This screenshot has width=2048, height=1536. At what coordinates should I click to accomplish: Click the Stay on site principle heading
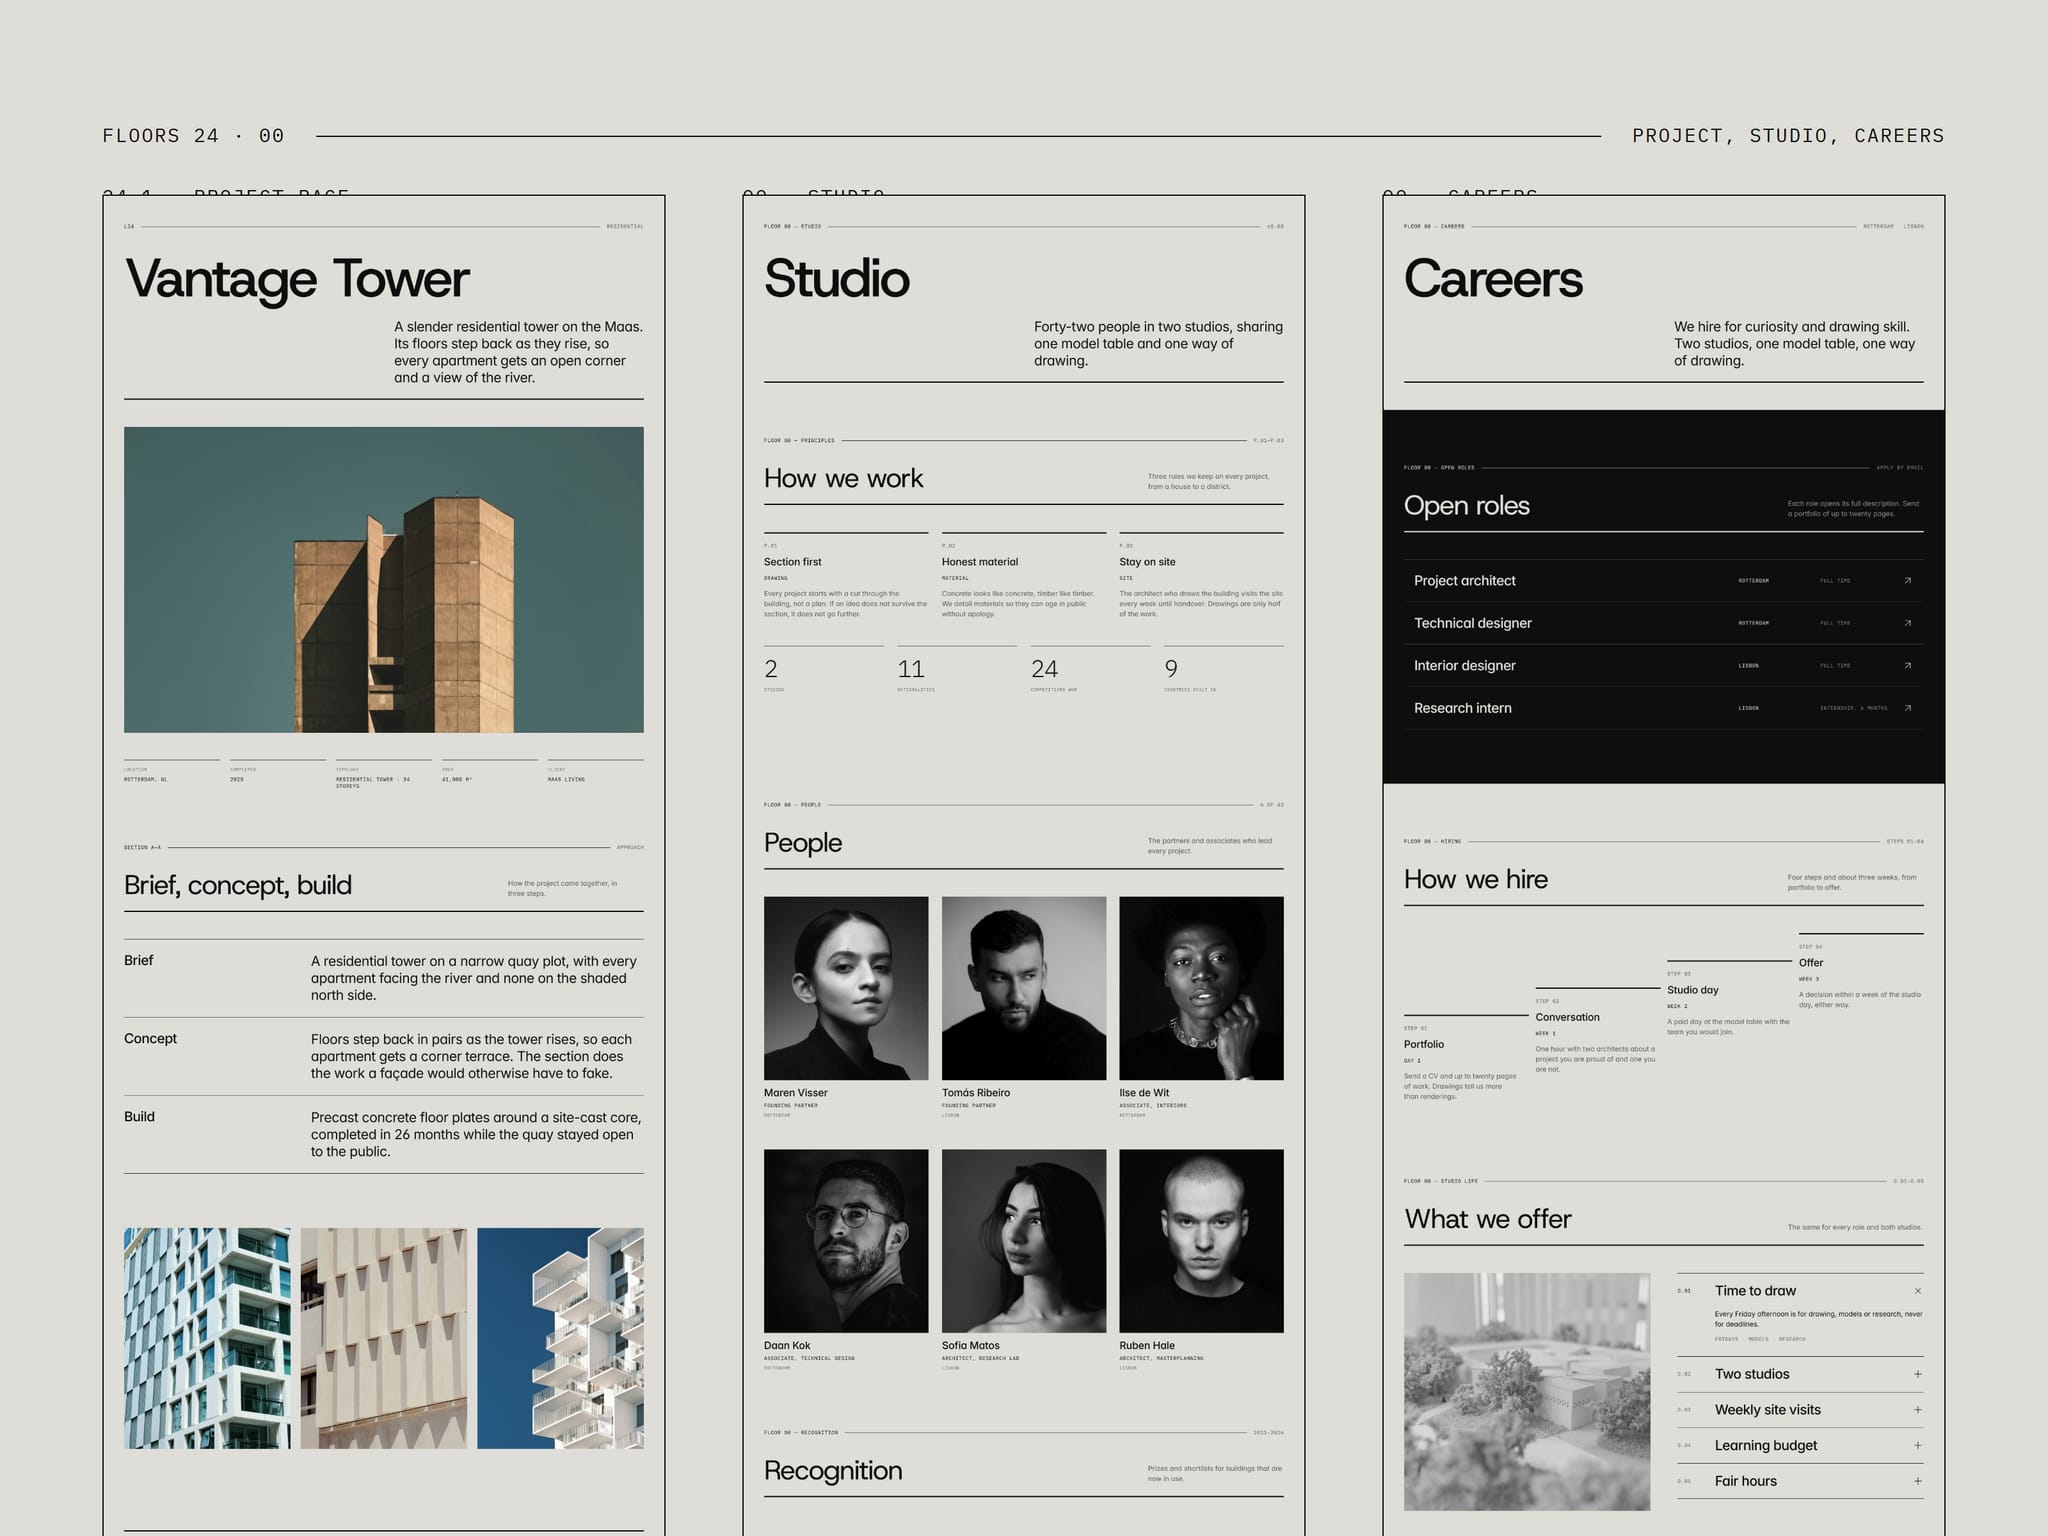(1147, 562)
